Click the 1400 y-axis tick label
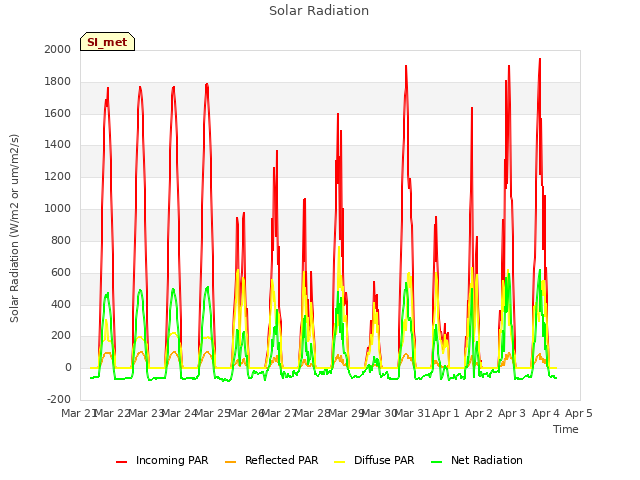The image size is (640, 480). [x=58, y=144]
